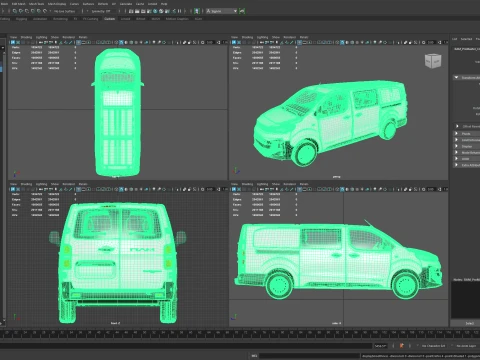
Task: Open the Selected menu in Attribute Editor
Action: 466,39
